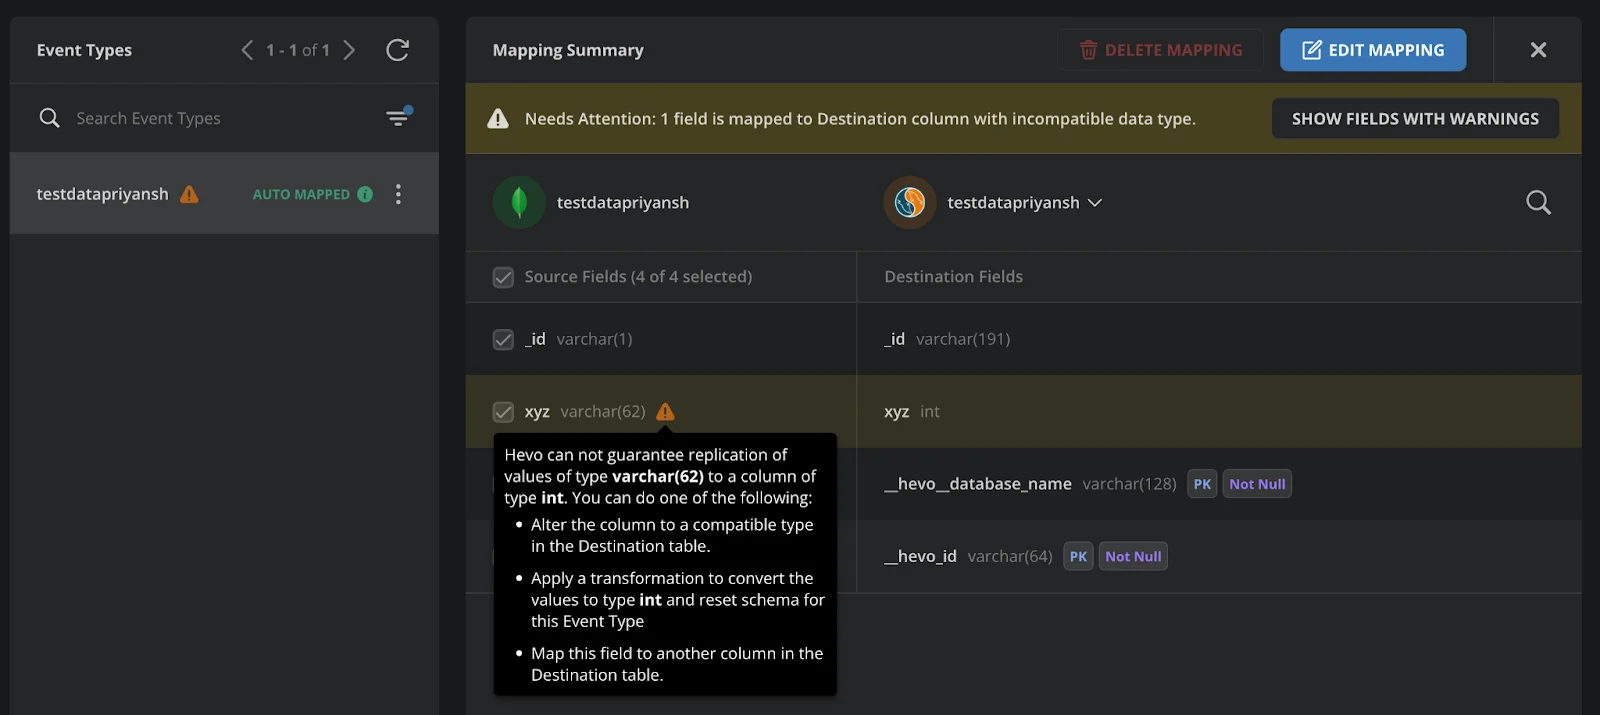Click the warning icon next to xyz varchar(62)
Screen dimensions: 1600x715
665,411
